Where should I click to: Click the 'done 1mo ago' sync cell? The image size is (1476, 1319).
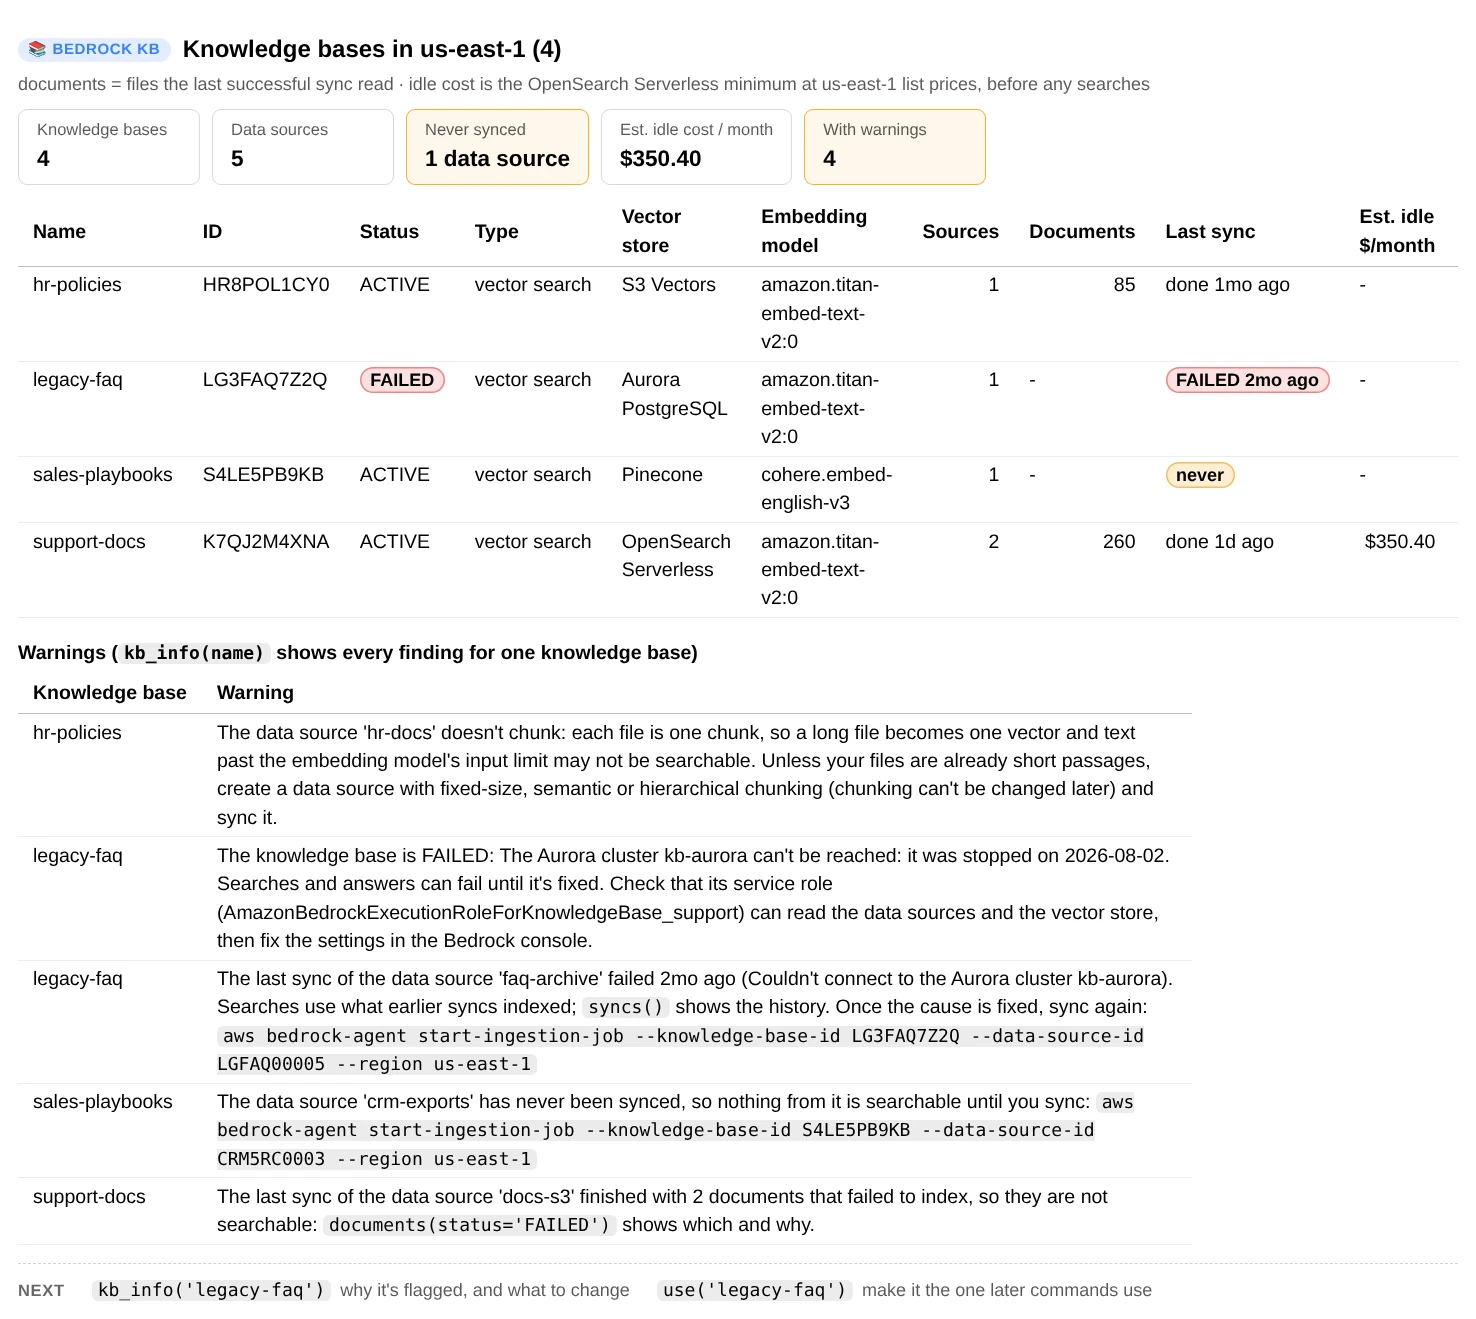(x=1227, y=285)
